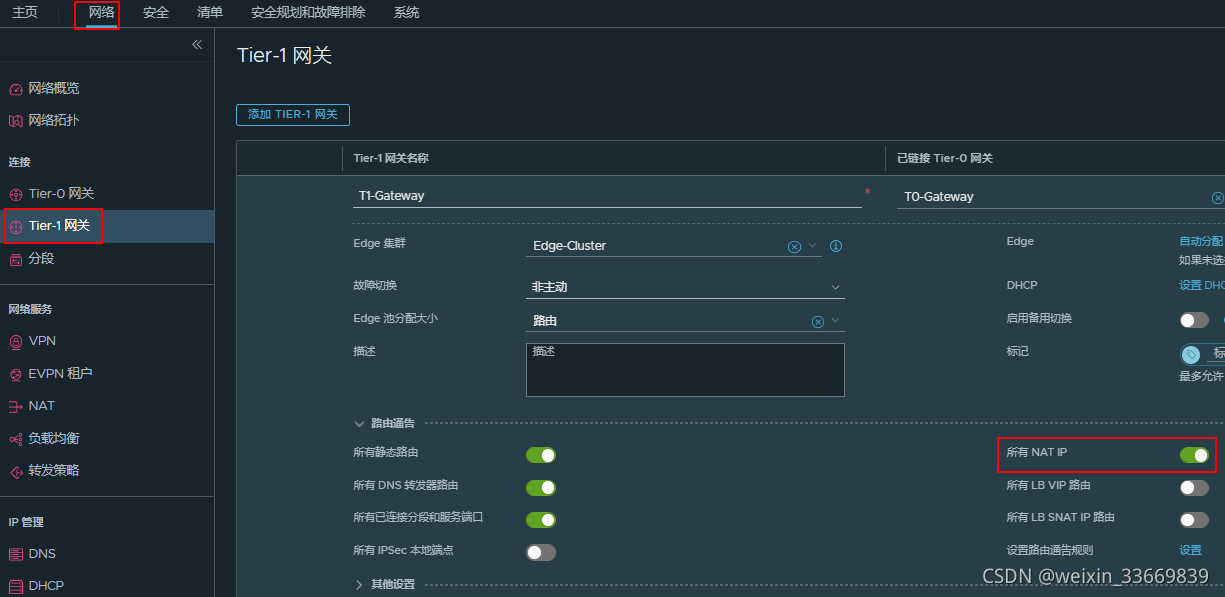Screen dimensions: 1225x597
Task: Click the NAT arrows icon
Action: [x=15, y=407]
